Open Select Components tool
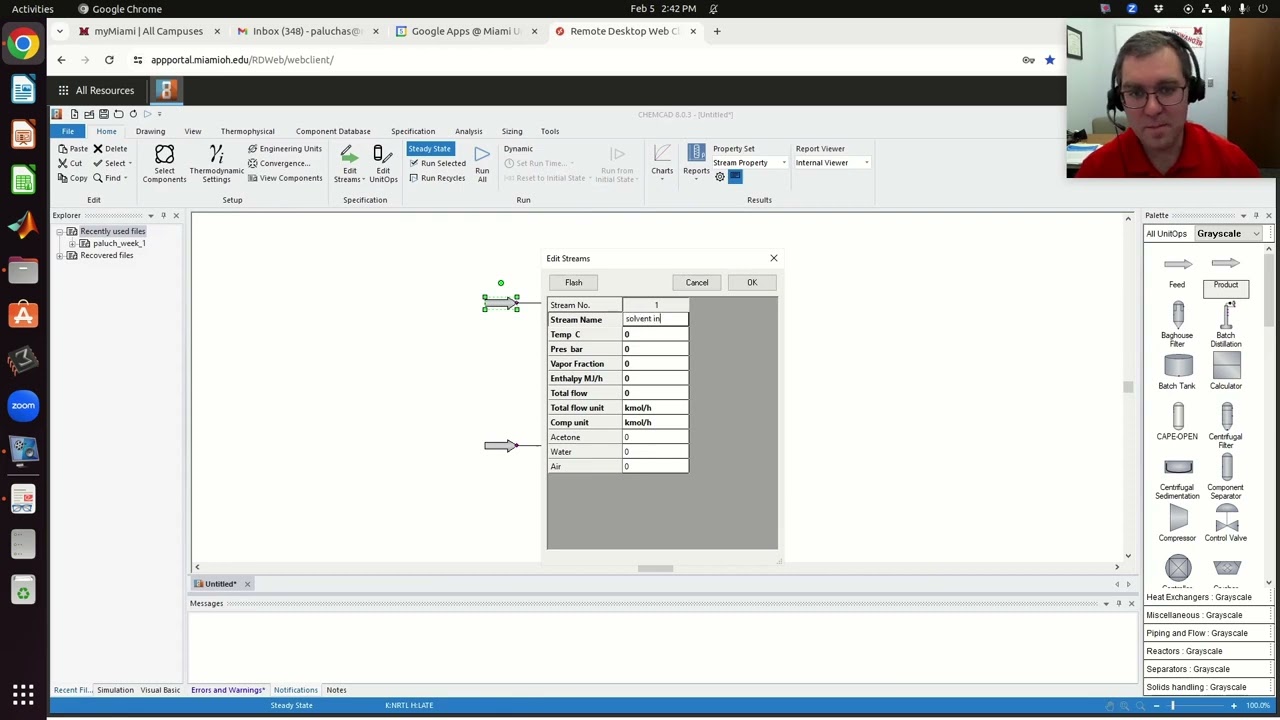Viewport: 1280px width, 720px height. coord(164,164)
